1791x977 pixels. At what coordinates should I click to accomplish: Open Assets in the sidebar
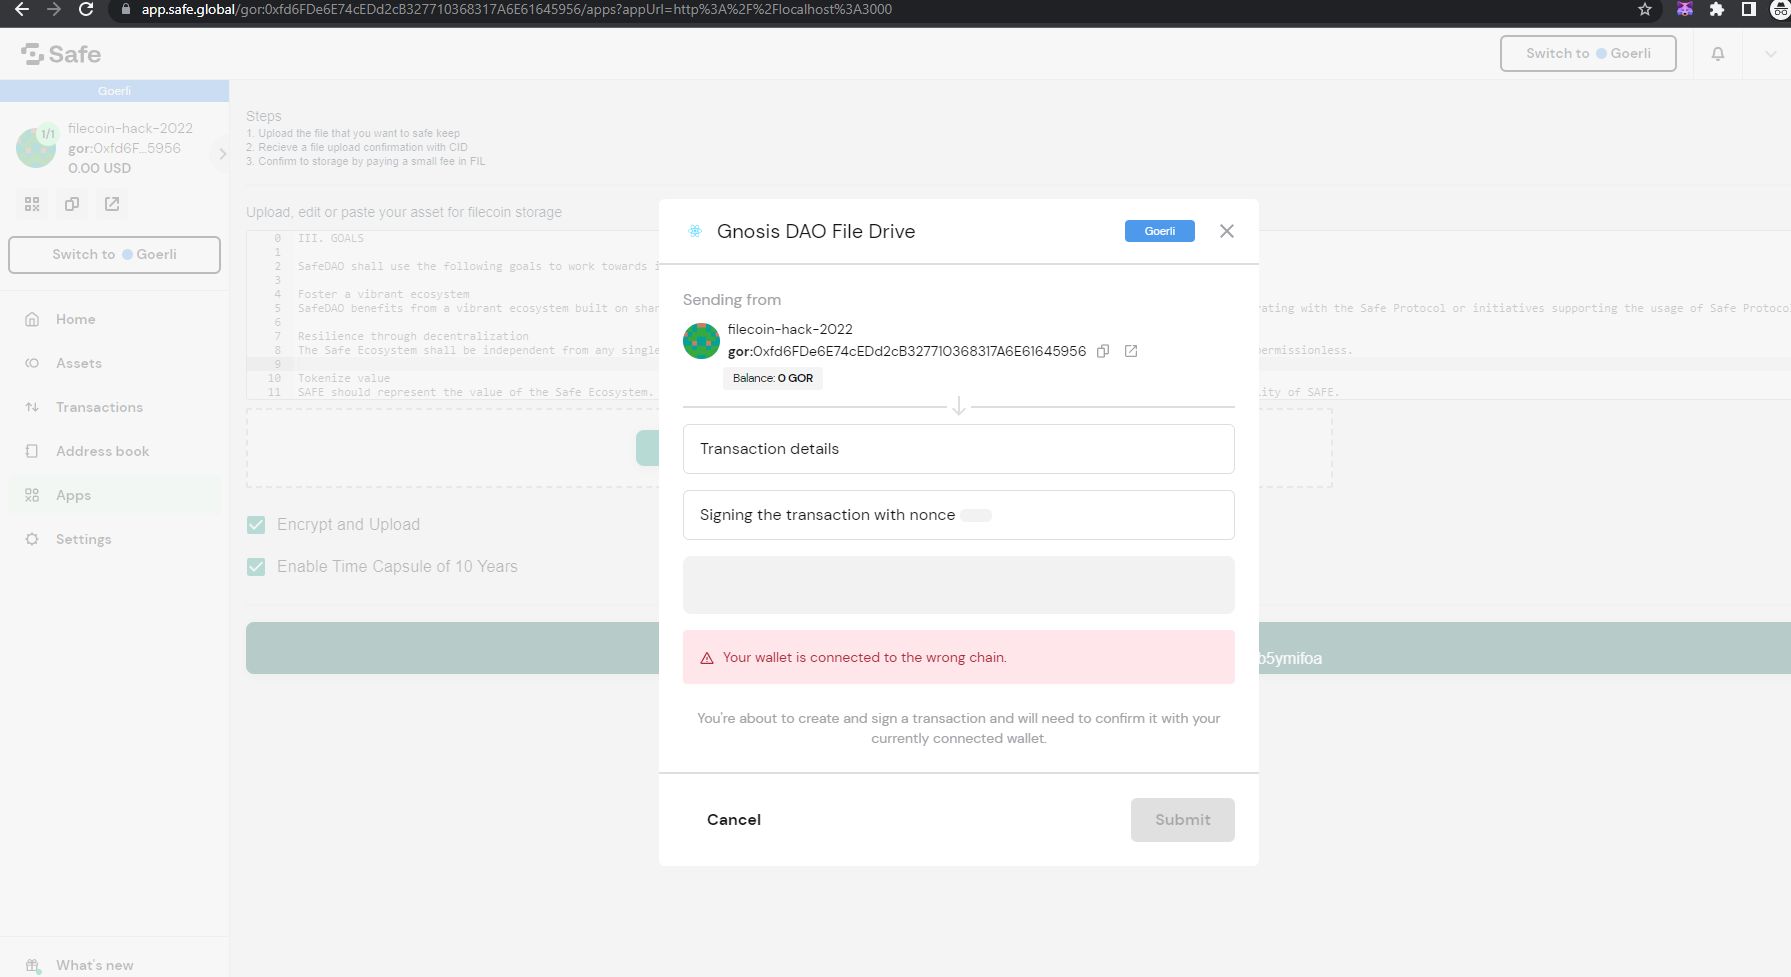[114, 363]
